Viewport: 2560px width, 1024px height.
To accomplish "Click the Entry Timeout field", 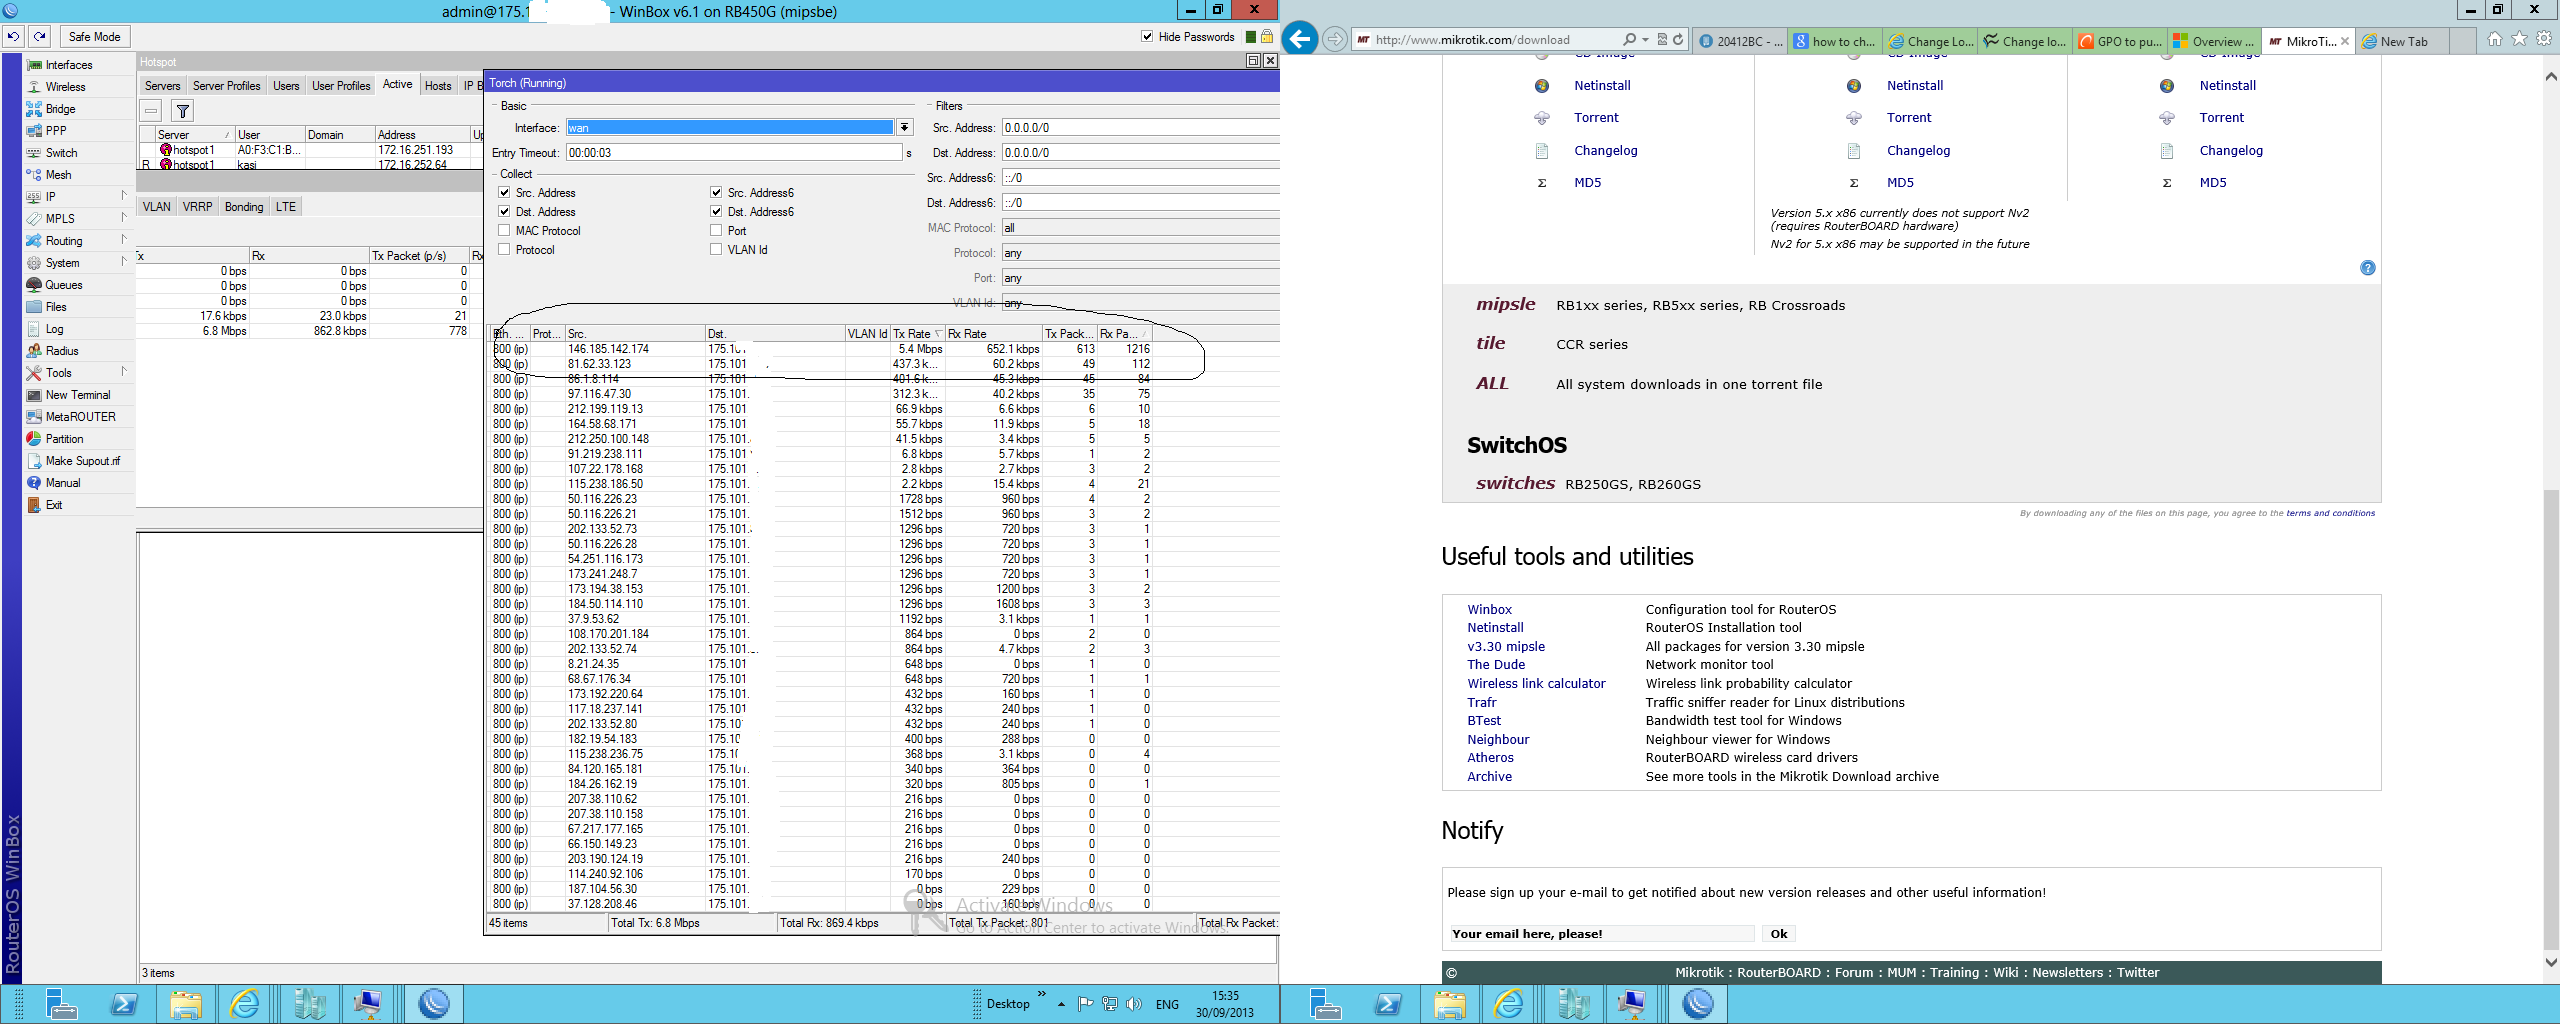I will (x=734, y=153).
